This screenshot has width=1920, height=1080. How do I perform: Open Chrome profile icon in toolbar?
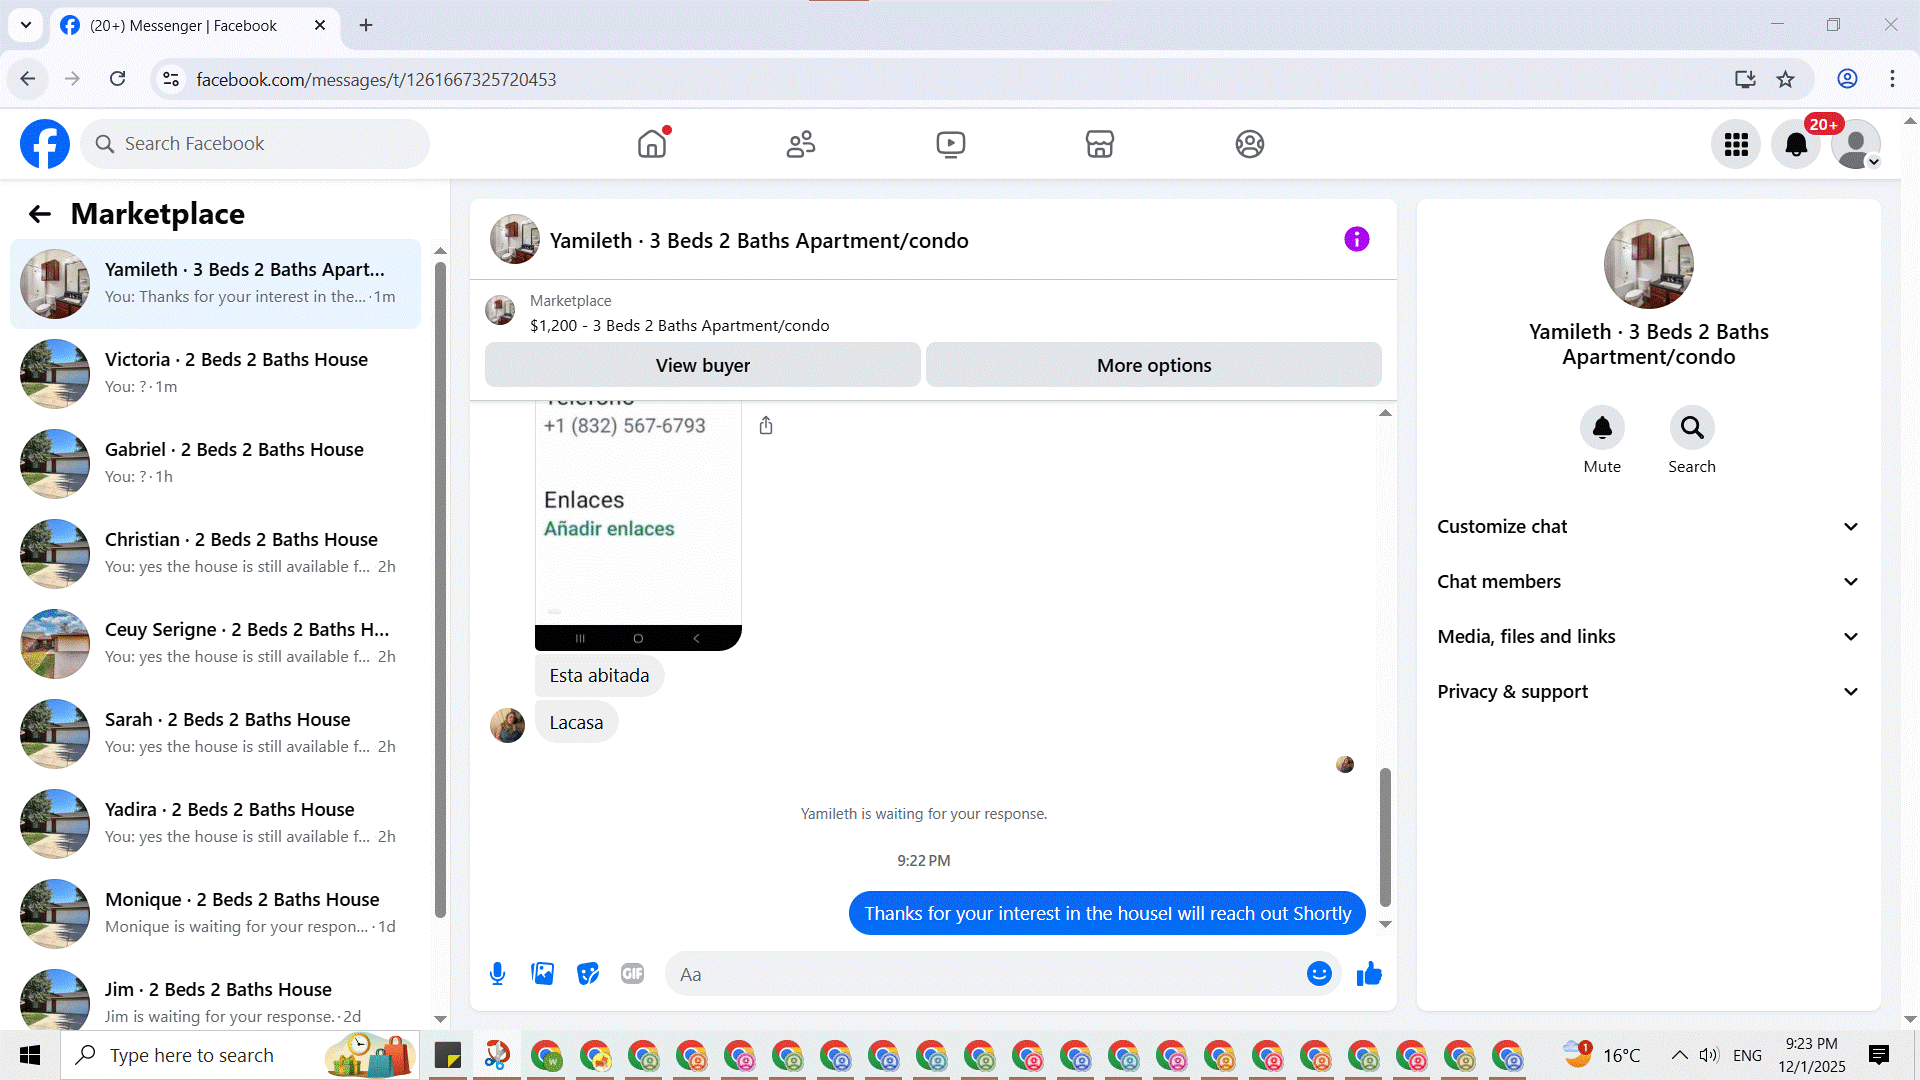[1847, 79]
